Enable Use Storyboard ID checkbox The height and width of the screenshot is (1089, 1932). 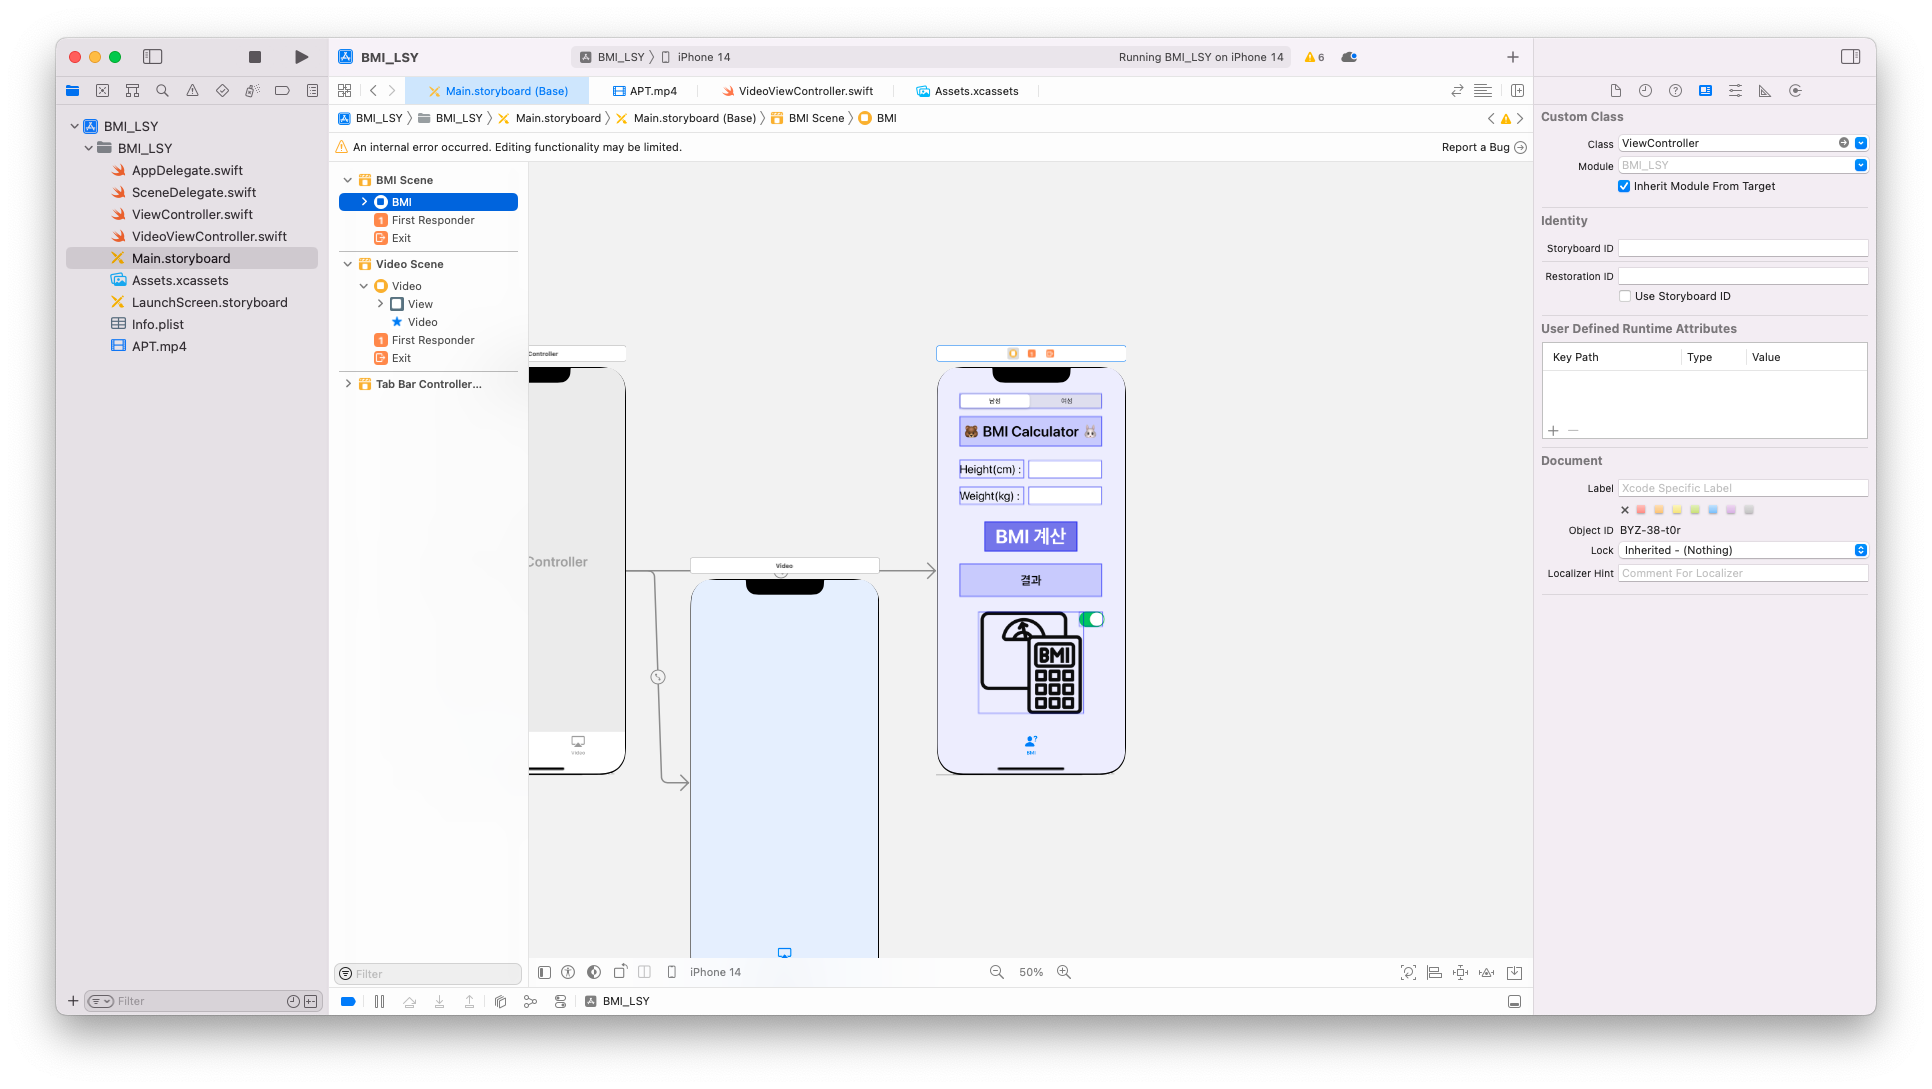tap(1625, 296)
